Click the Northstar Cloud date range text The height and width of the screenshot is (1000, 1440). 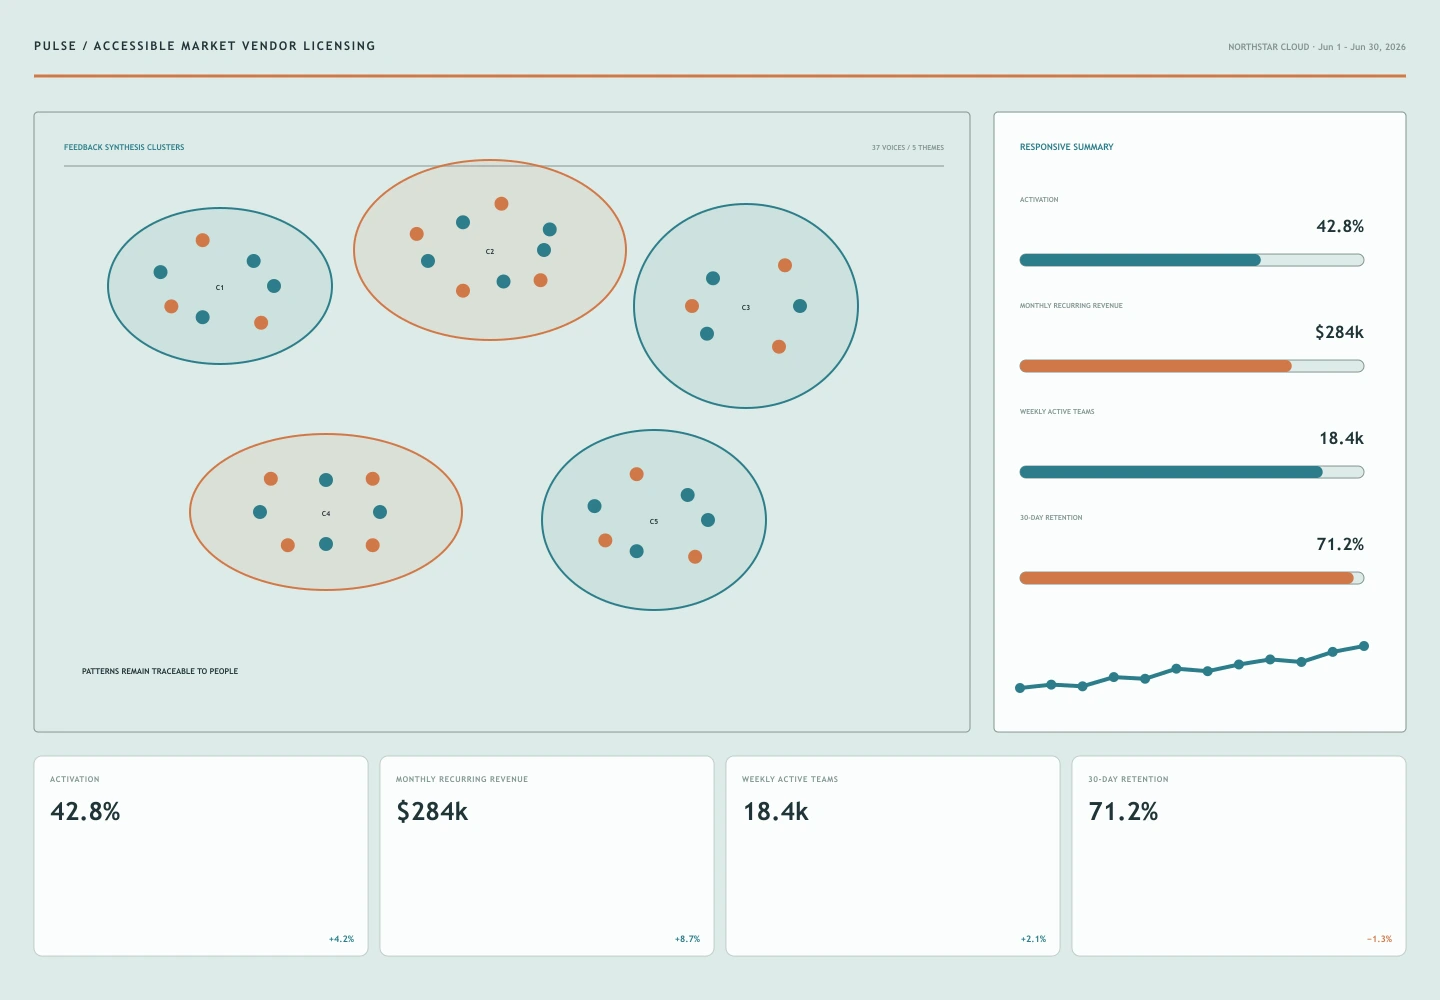pyautogui.click(x=1317, y=47)
